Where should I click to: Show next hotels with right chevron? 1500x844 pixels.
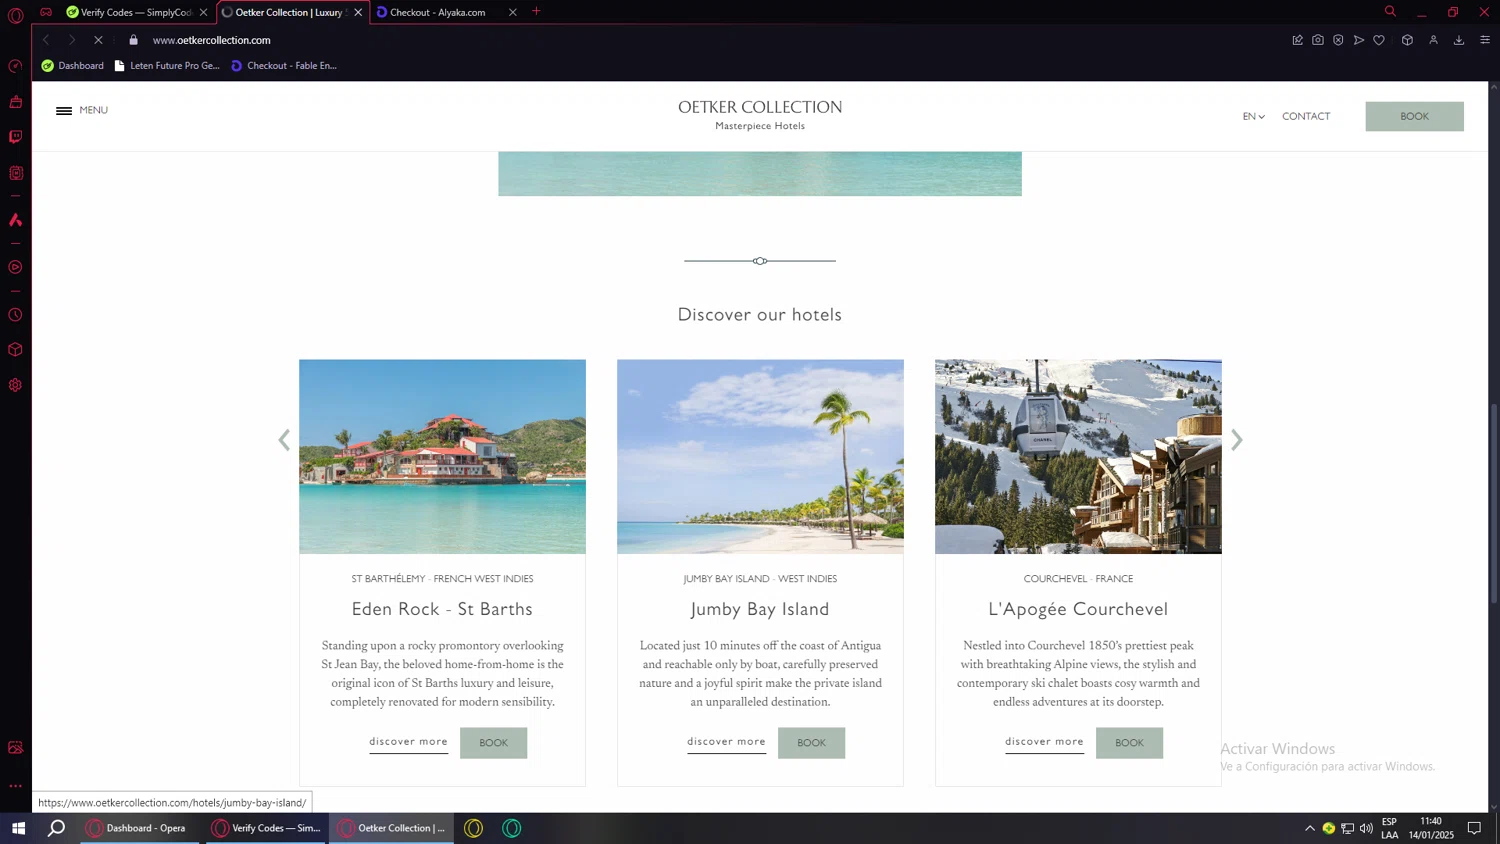click(x=1237, y=440)
